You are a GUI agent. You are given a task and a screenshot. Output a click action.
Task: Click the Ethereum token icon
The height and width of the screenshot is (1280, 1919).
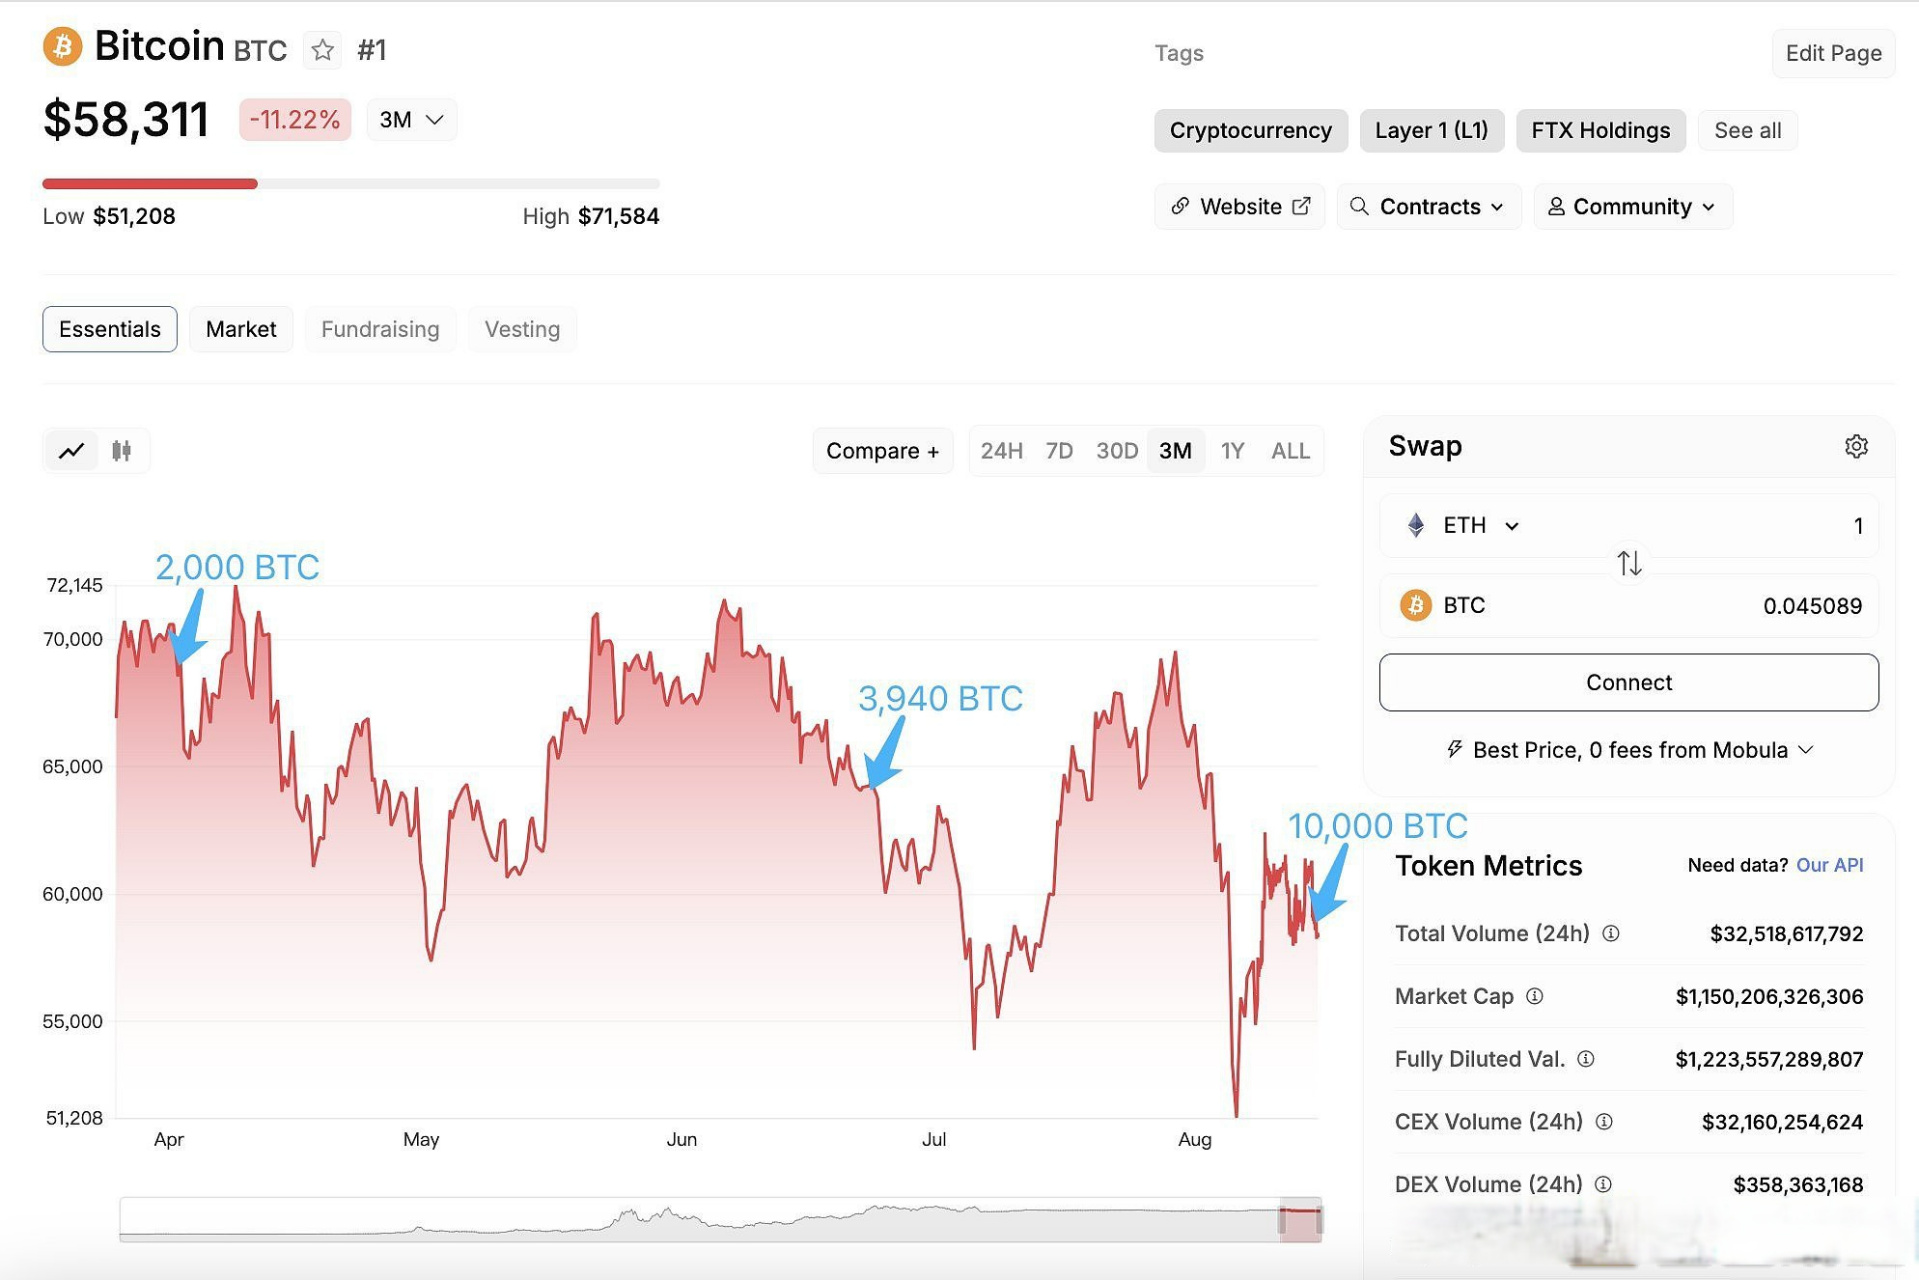[1415, 525]
